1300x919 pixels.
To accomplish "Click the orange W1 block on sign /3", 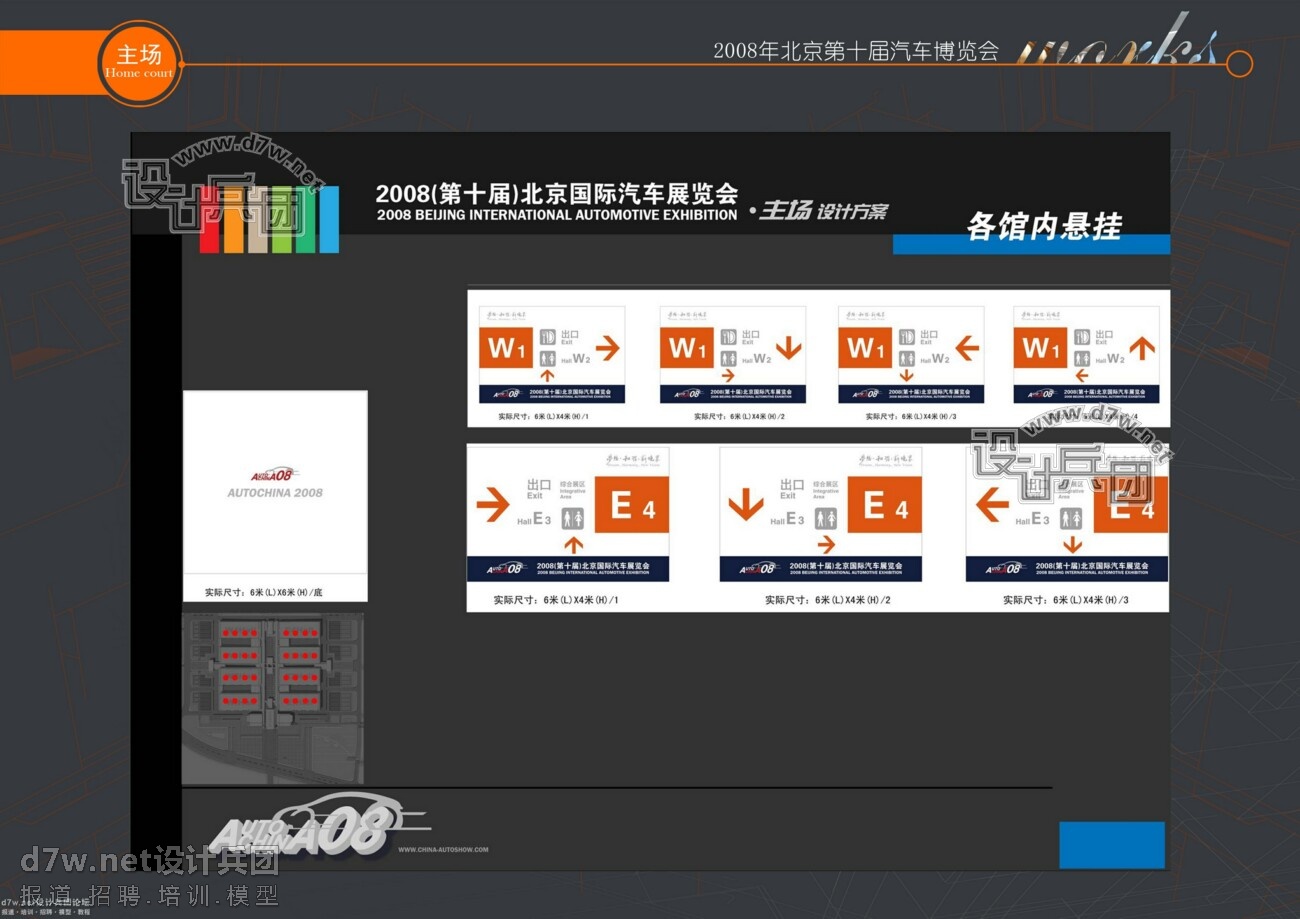I will pyautogui.click(x=865, y=348).
